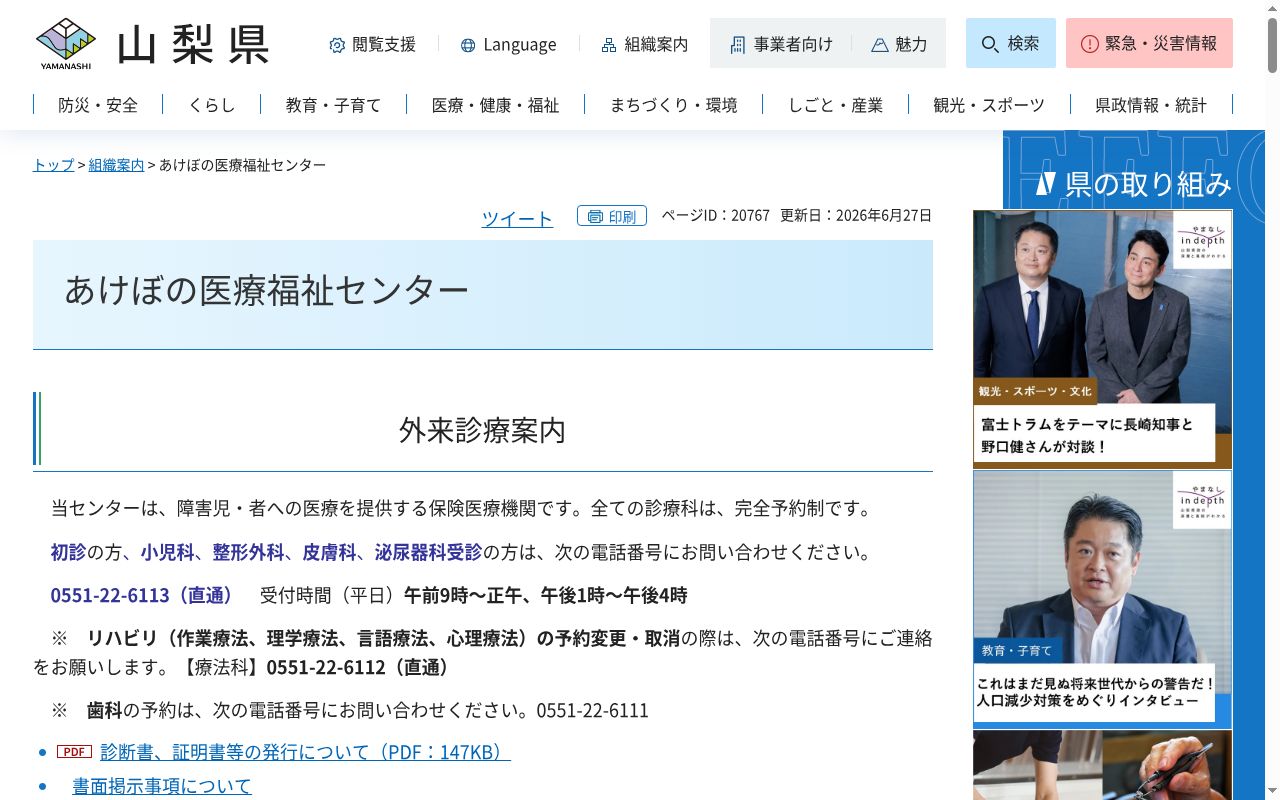The height and width of the screenshot is (800, 1280).
Task: Click the 県の取り組み sidebar heading
Action: point(1135,183)
